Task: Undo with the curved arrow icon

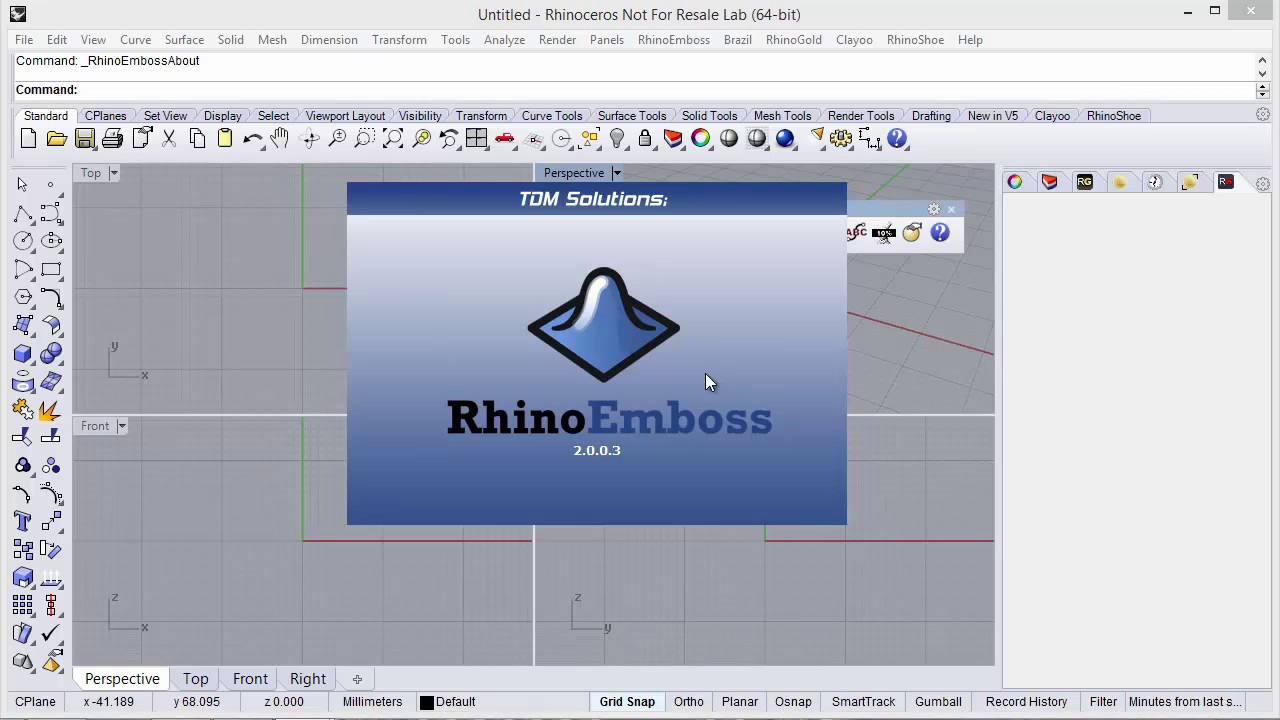Action: coord(253,139)
